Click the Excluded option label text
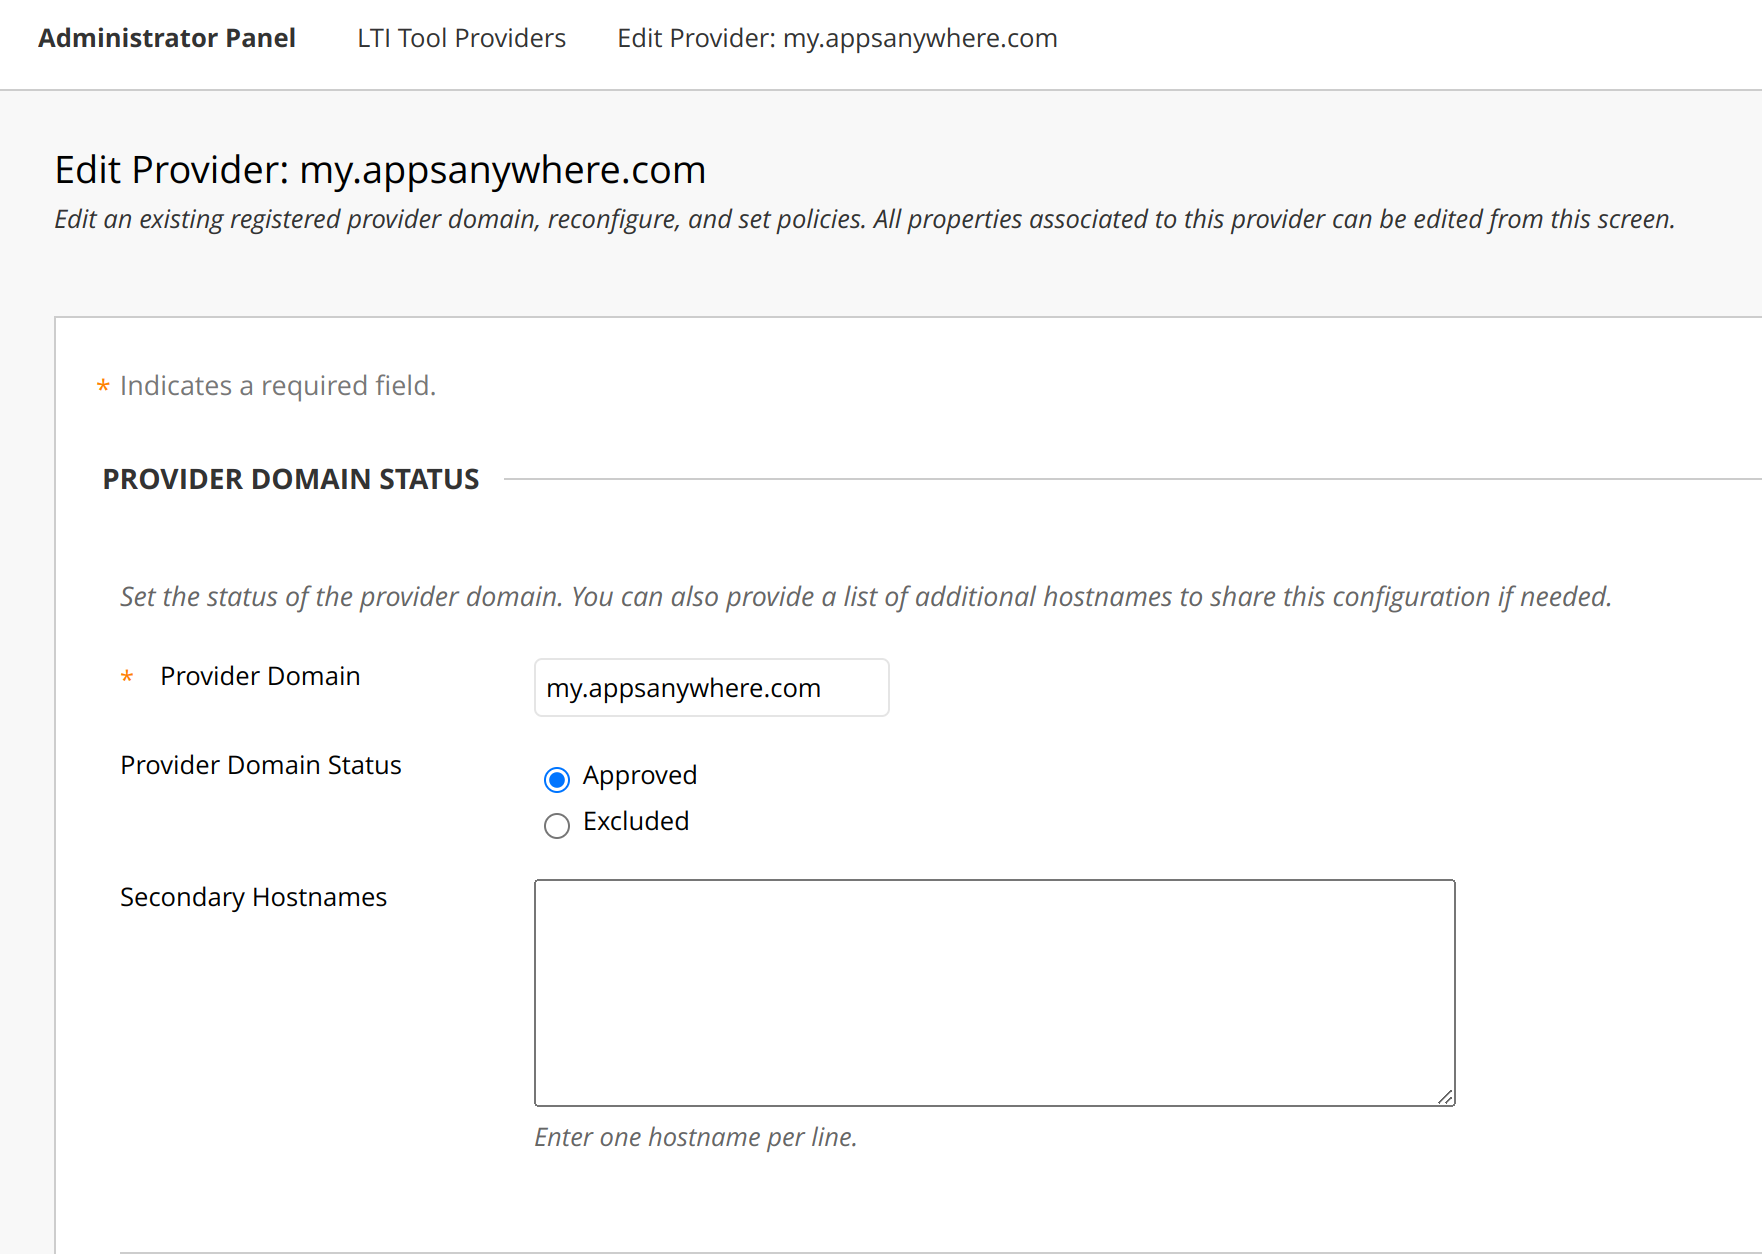 click(x=636, y=821)
